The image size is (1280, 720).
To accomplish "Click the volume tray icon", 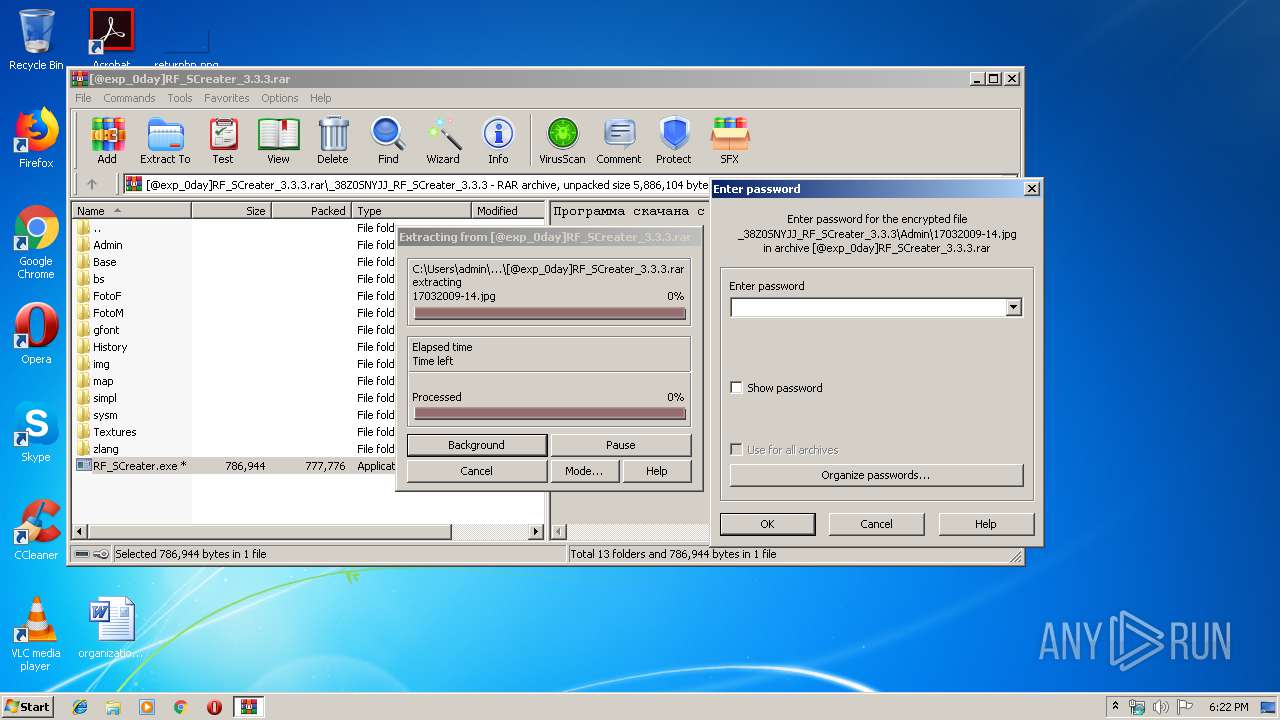I will coord(1161,707).
